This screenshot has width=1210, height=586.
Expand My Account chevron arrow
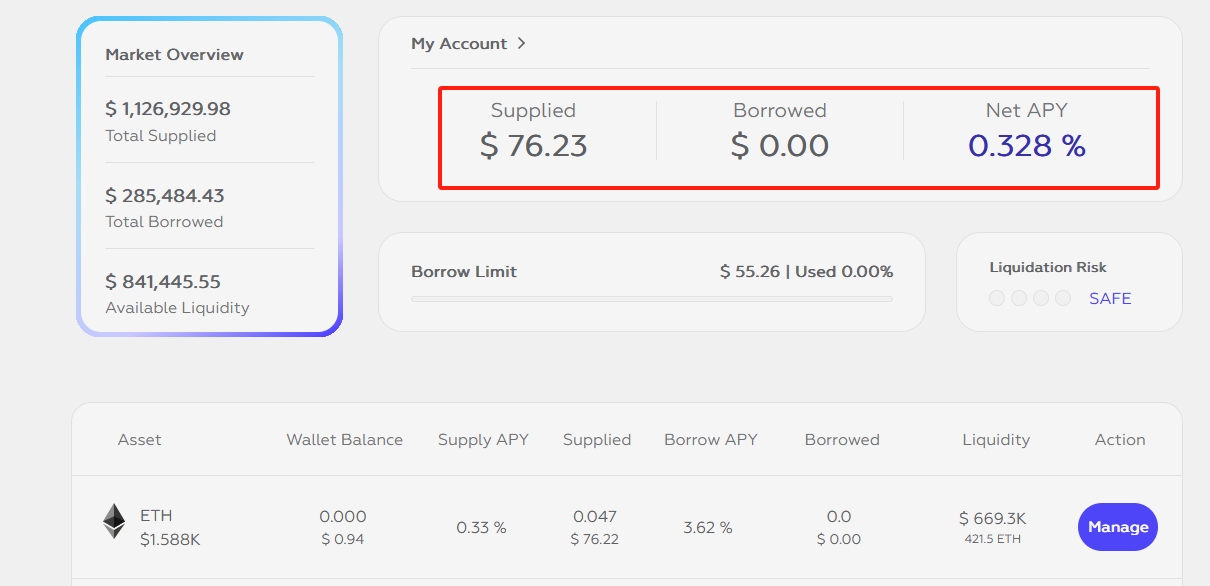[521, 44]
